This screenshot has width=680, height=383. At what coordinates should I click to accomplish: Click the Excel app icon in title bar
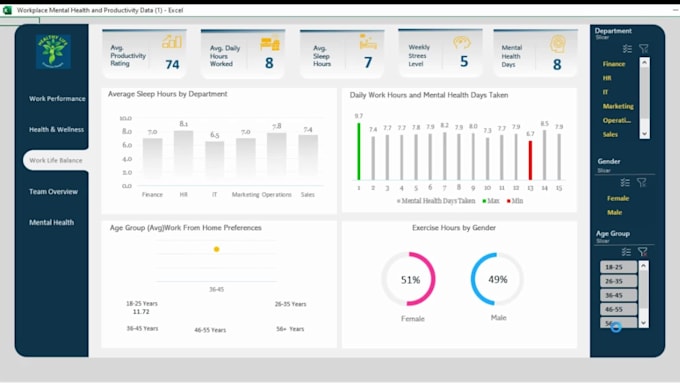click(7, 10)
